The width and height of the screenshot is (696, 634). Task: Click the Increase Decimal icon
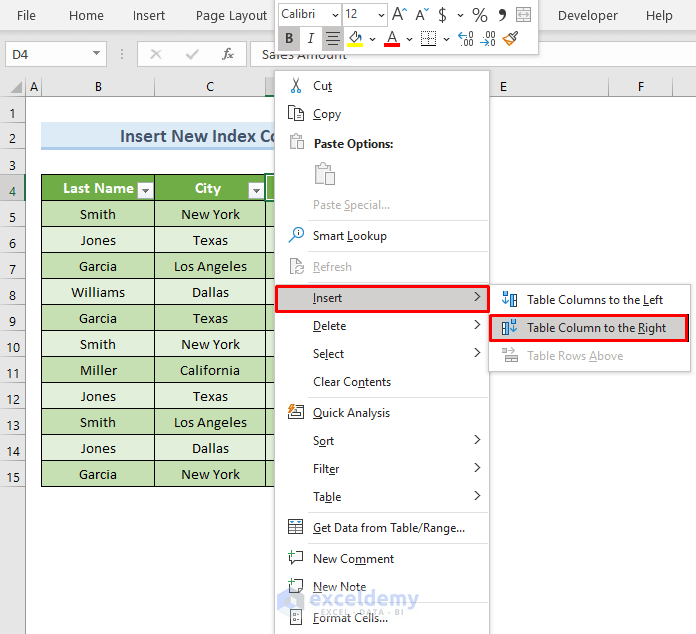[465, 39]
